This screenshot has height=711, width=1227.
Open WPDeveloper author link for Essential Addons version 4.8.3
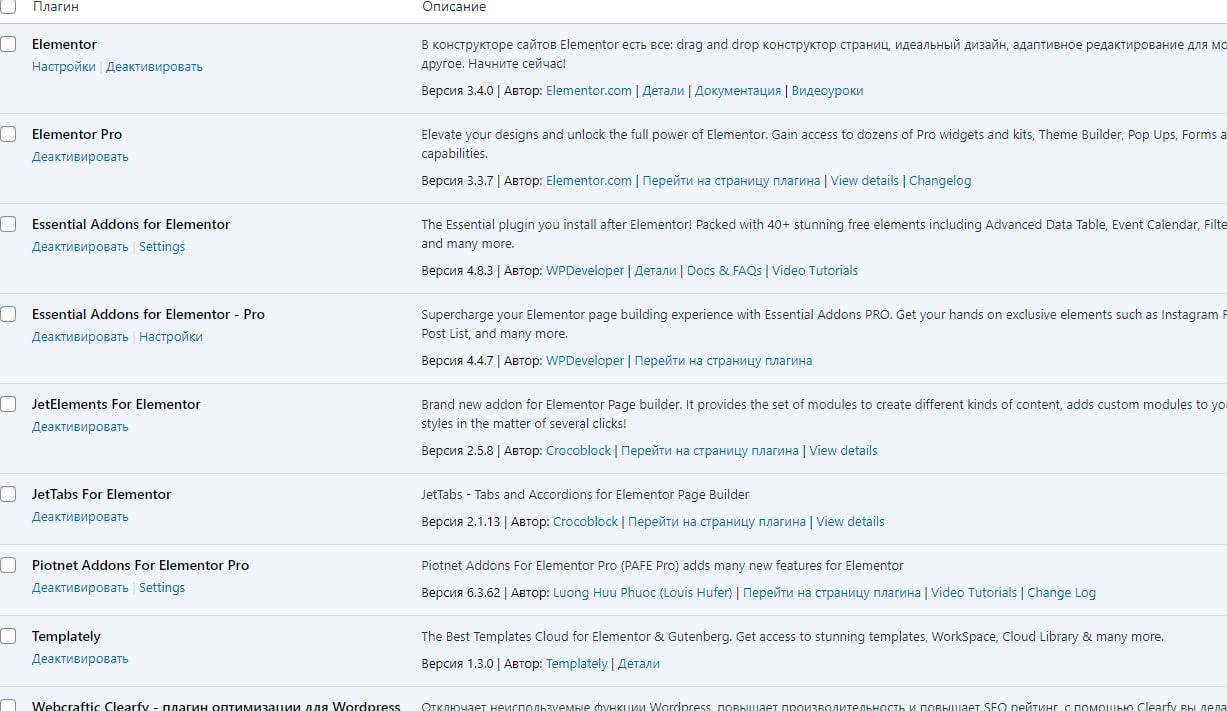[x=585, y=271]
